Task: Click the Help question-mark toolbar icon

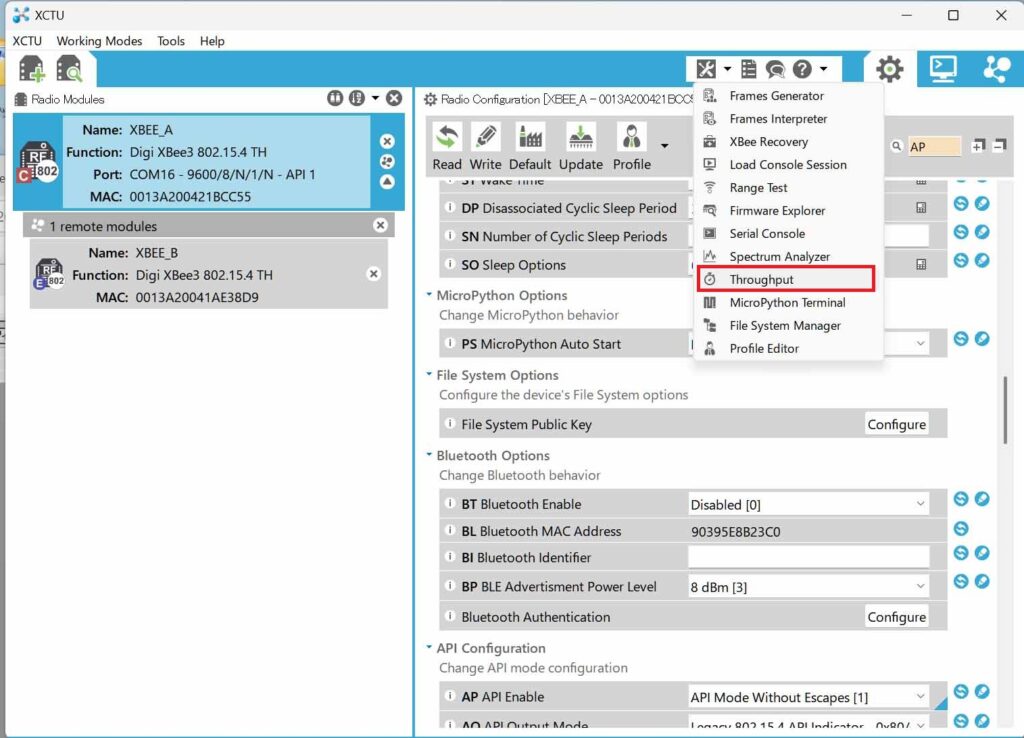Action: pyautogui.click(x=802, y=69)
